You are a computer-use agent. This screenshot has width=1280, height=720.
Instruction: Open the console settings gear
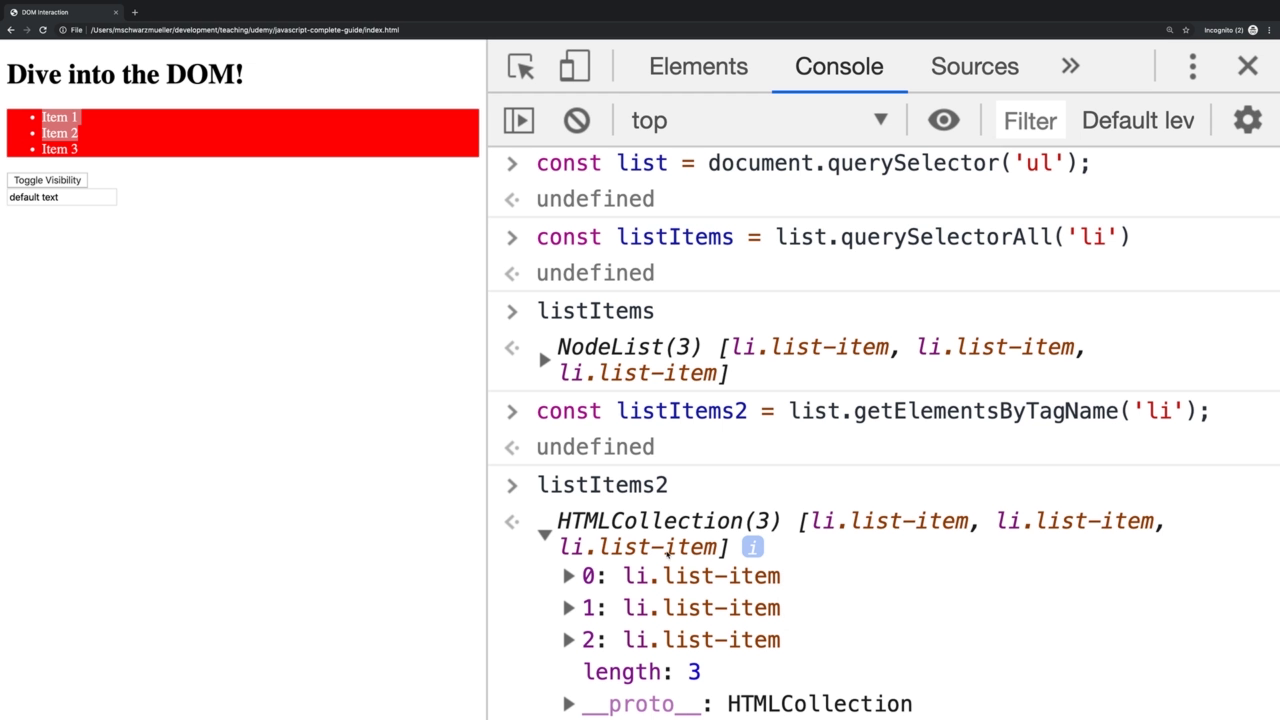tap(1247, 121)
